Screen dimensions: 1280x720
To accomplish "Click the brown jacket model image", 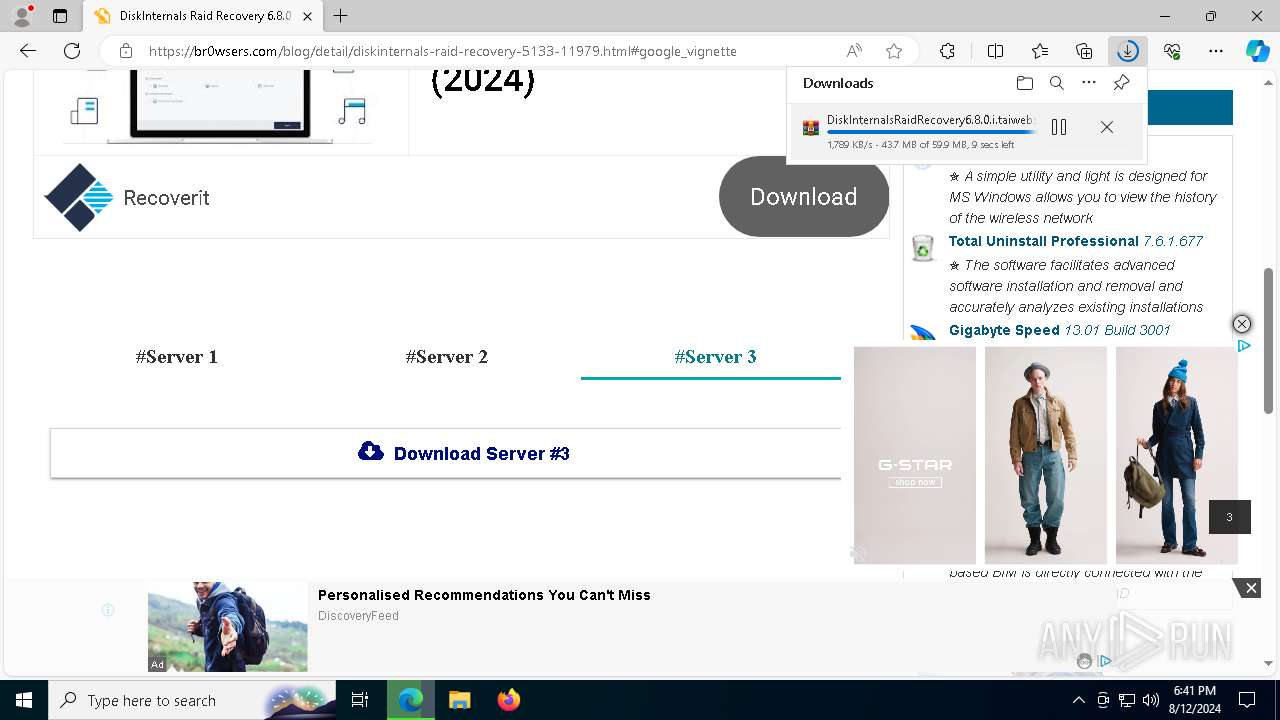I will (x=1046, y=455).
